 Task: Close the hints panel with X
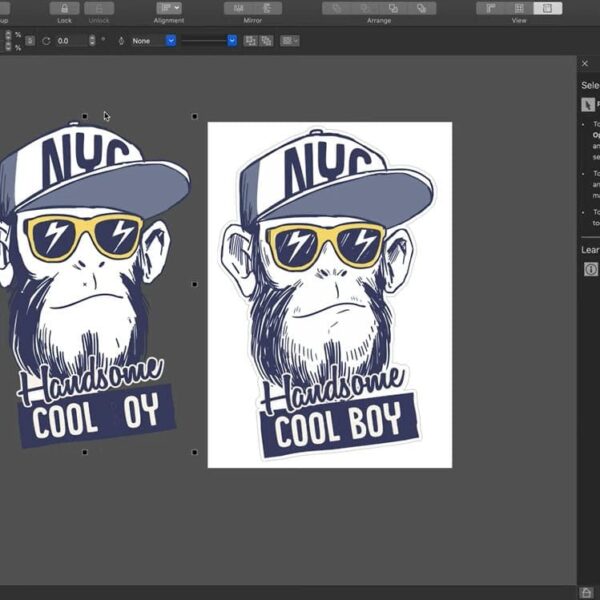585,63
